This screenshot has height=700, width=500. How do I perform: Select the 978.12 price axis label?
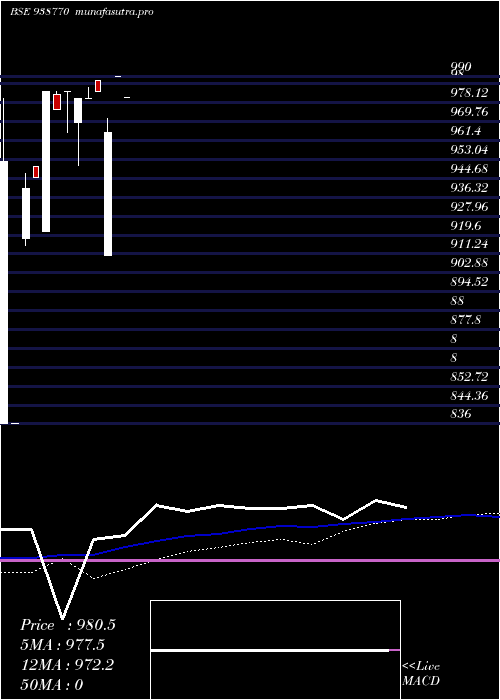point(469,93)
